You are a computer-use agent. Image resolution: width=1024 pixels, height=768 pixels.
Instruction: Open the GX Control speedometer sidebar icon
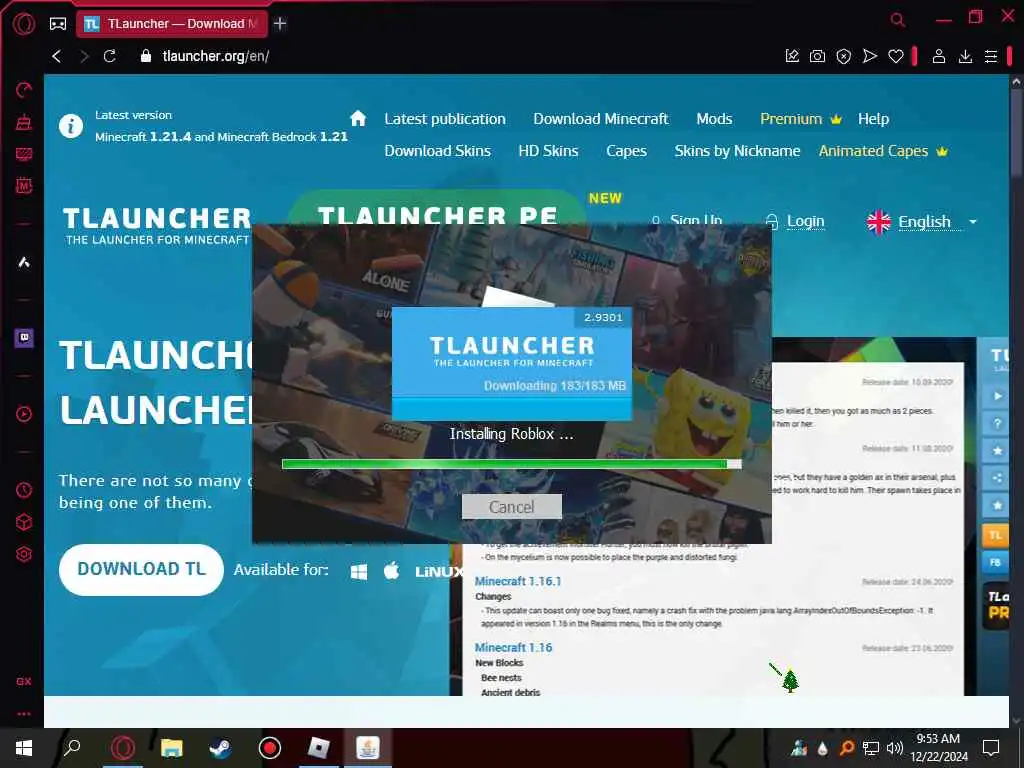pyautogui.click(x=24, y=90)
